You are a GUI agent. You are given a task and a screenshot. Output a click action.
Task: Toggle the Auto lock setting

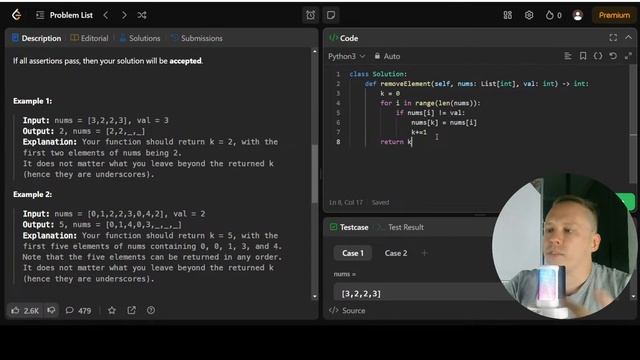click(387, 56)
